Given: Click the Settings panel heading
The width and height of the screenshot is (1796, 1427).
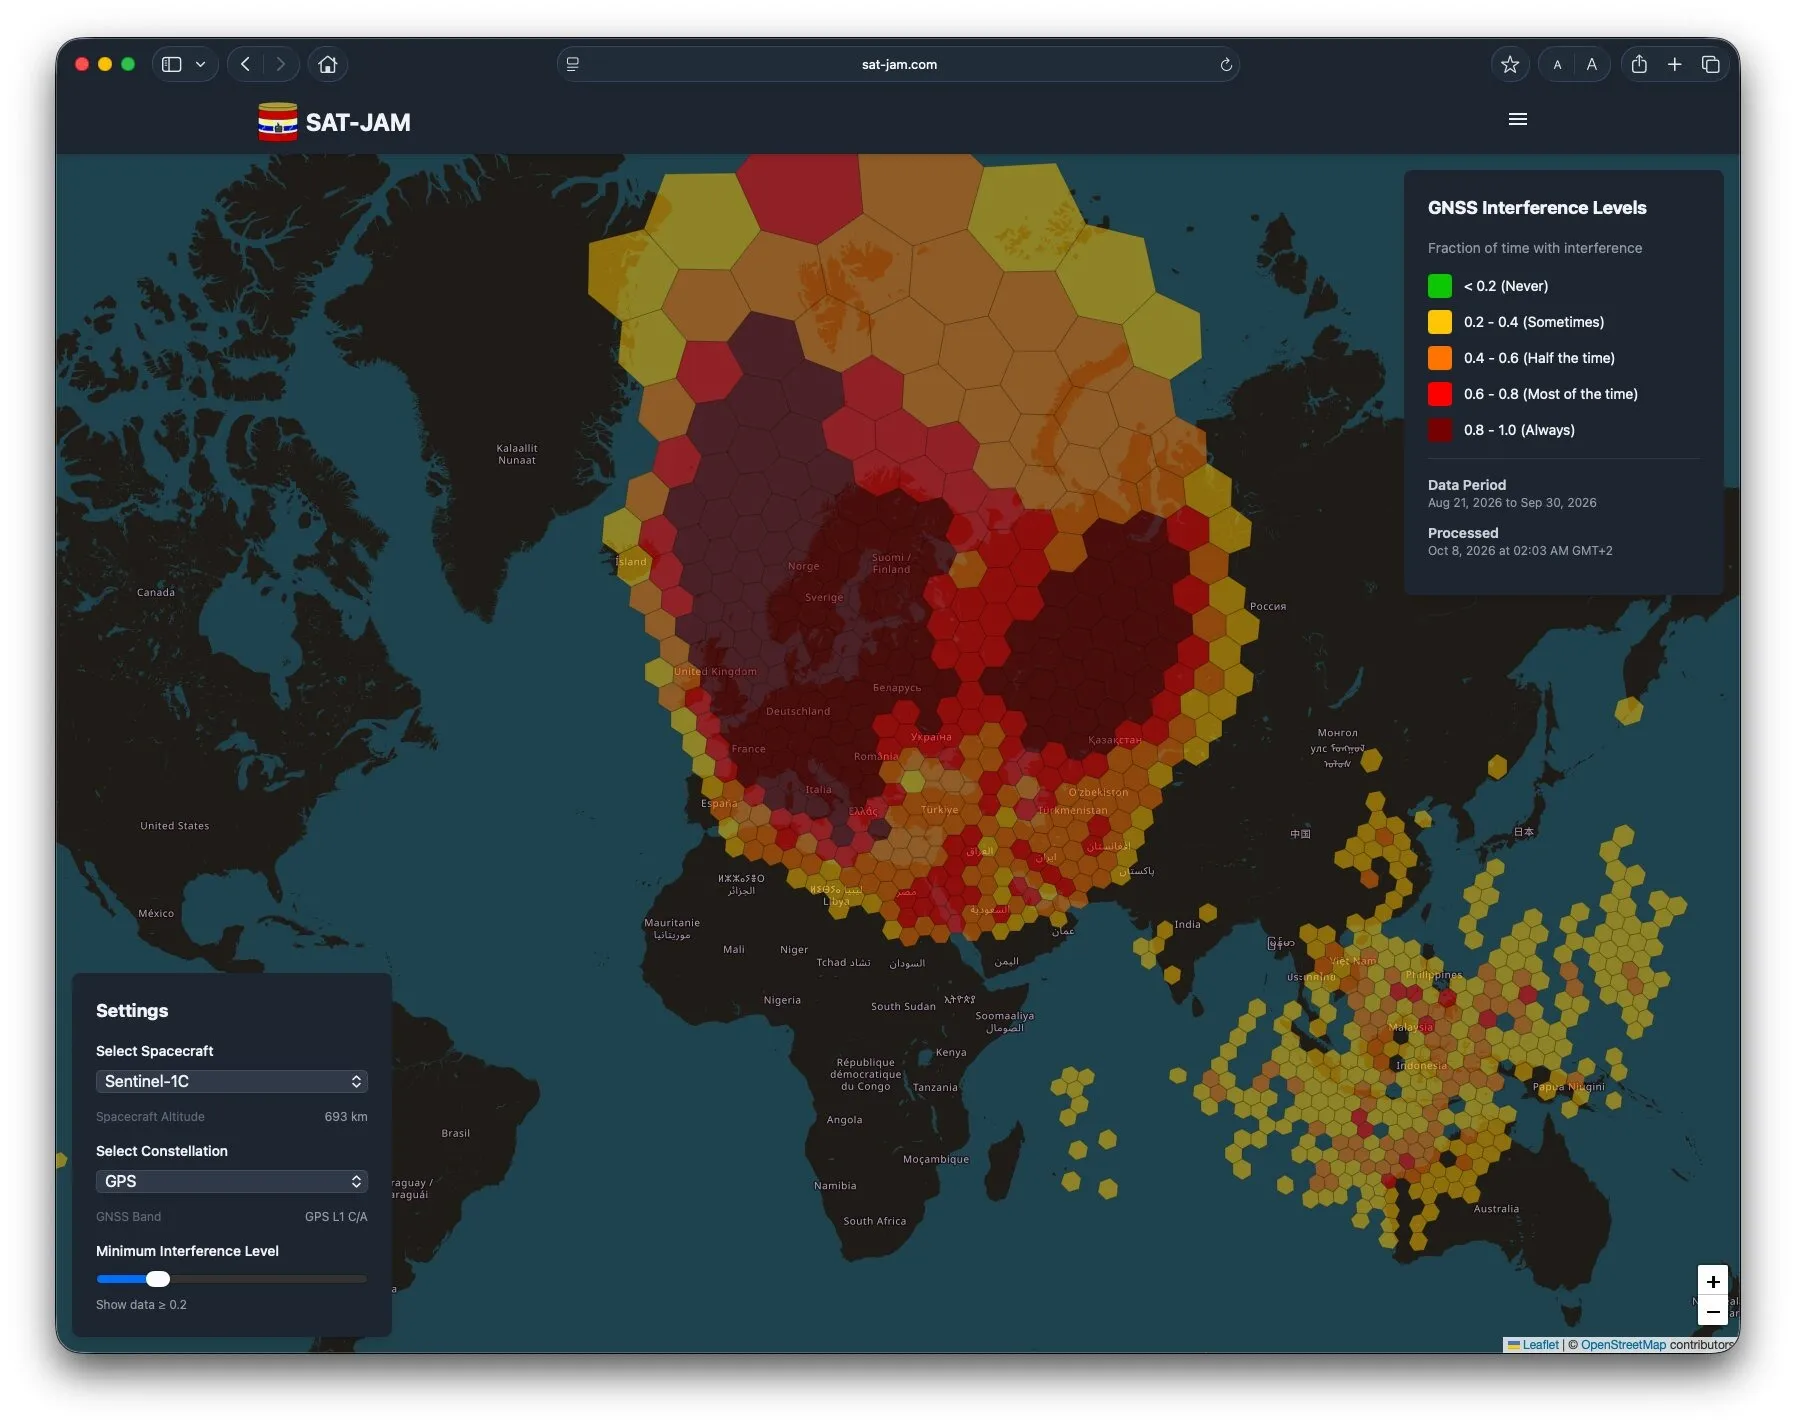Looking at the screenshot, I should coord(132,1011).
